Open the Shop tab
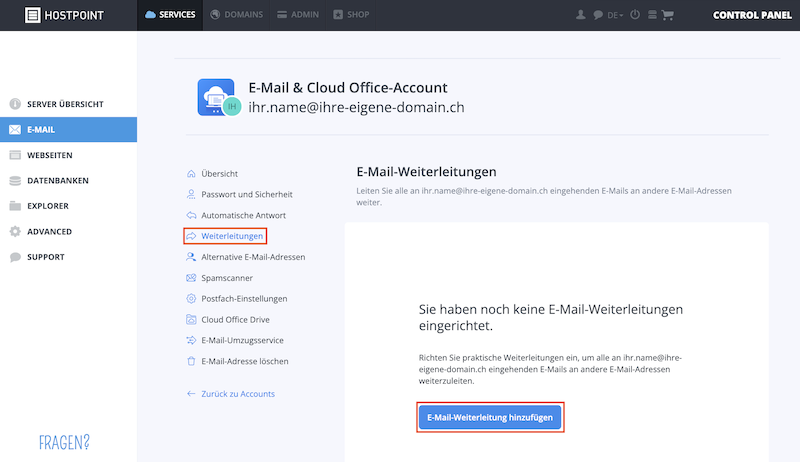This screenshot has width=800, height=462. (351, 15)
